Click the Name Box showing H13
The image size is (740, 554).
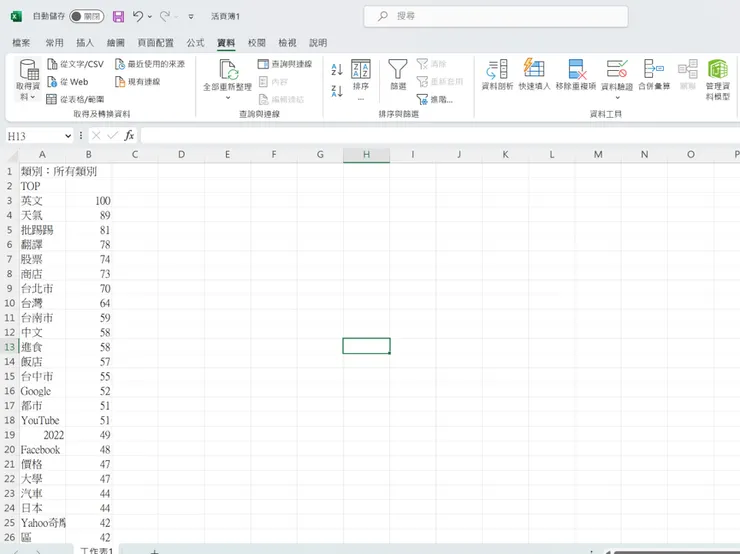[x=34, y=136]
